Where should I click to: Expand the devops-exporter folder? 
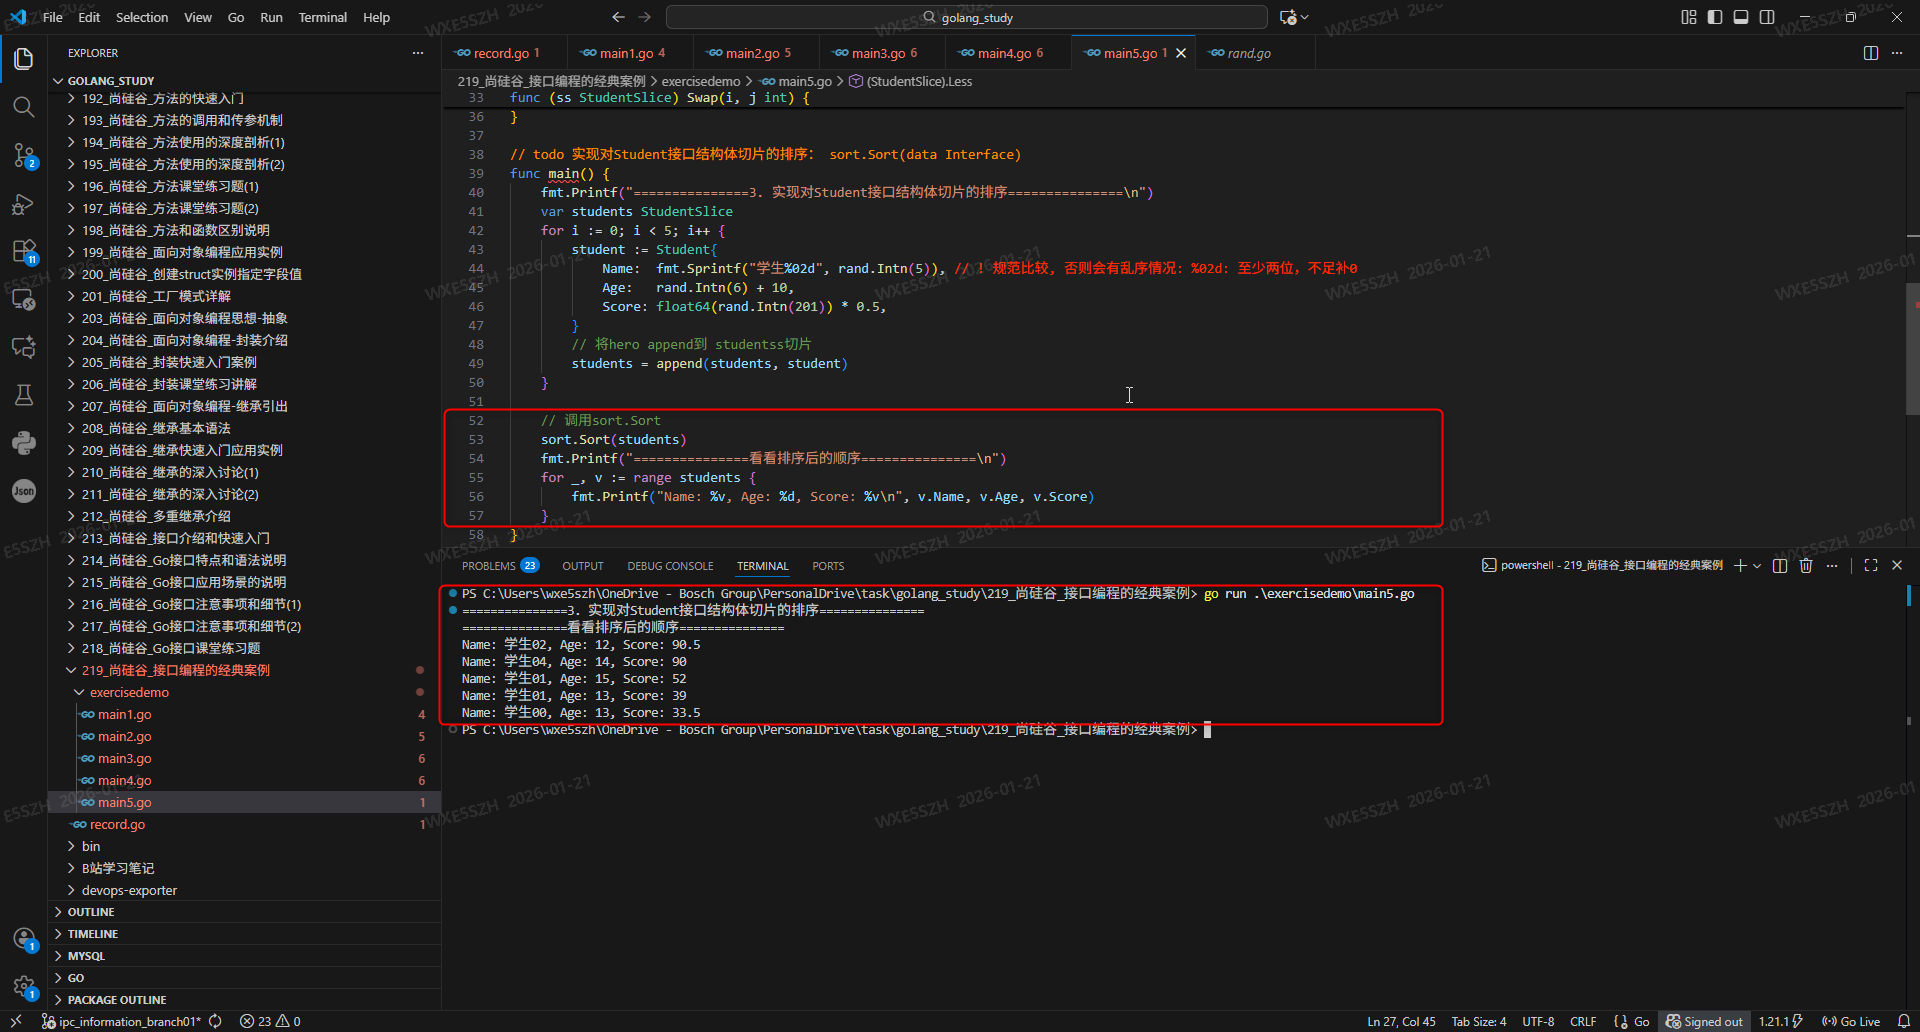click(246, 890)
